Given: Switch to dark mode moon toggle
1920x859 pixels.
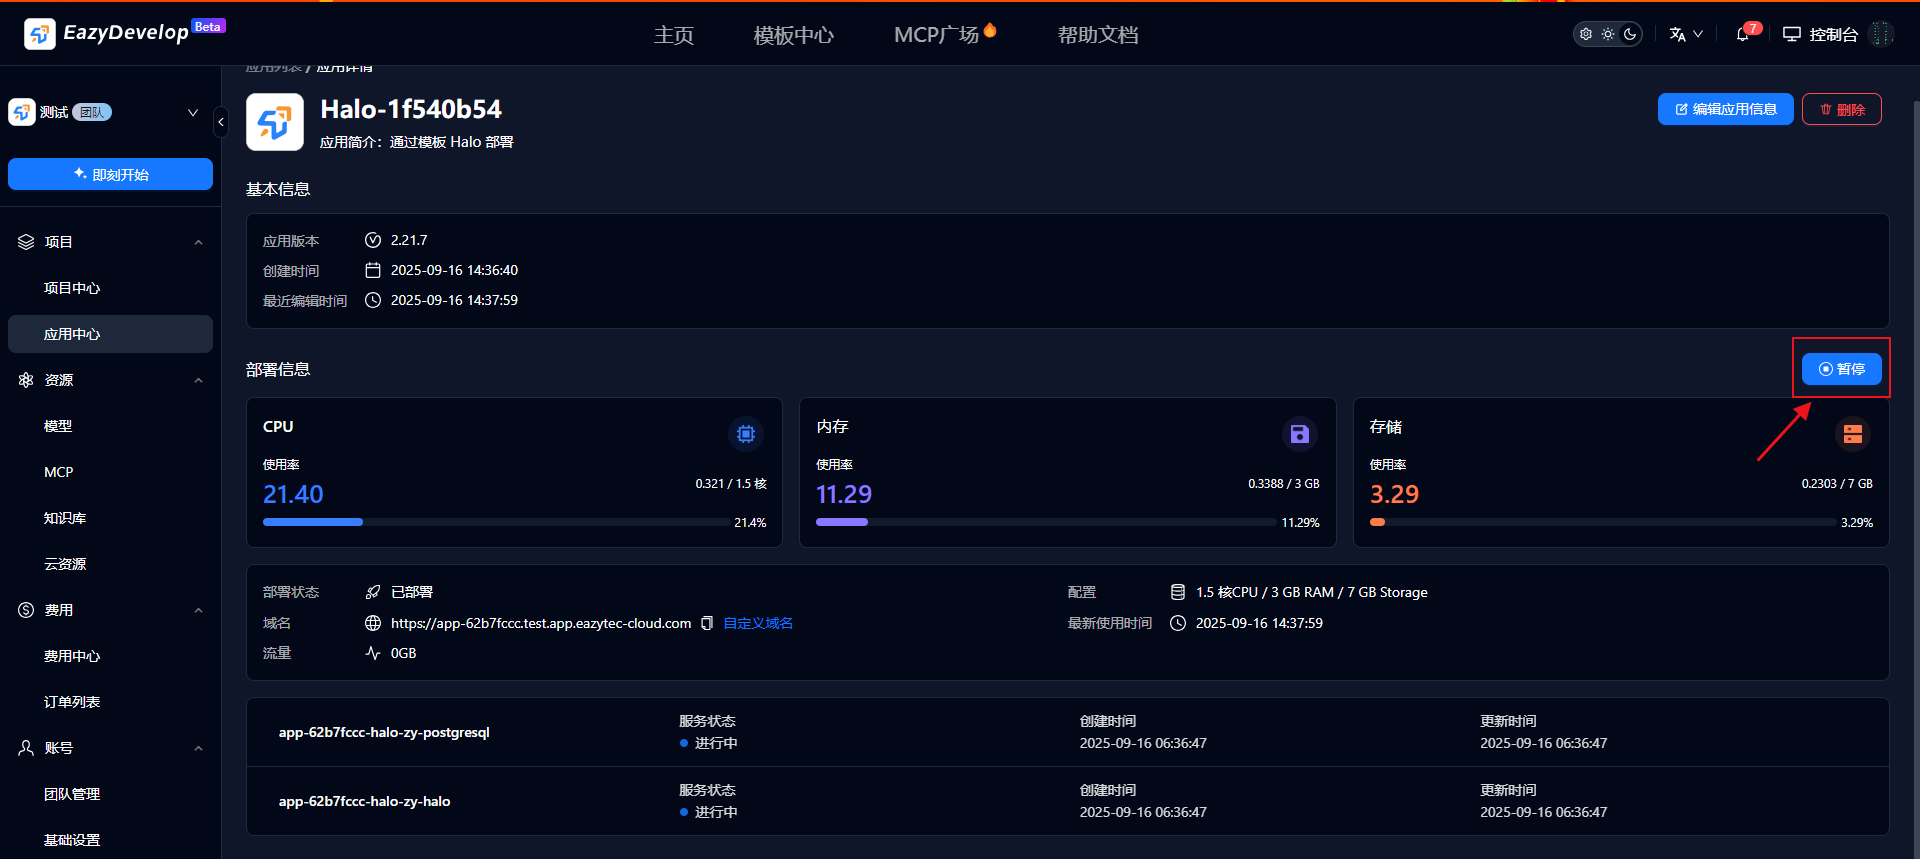Looking at the screenshot, I should 1630,34.
